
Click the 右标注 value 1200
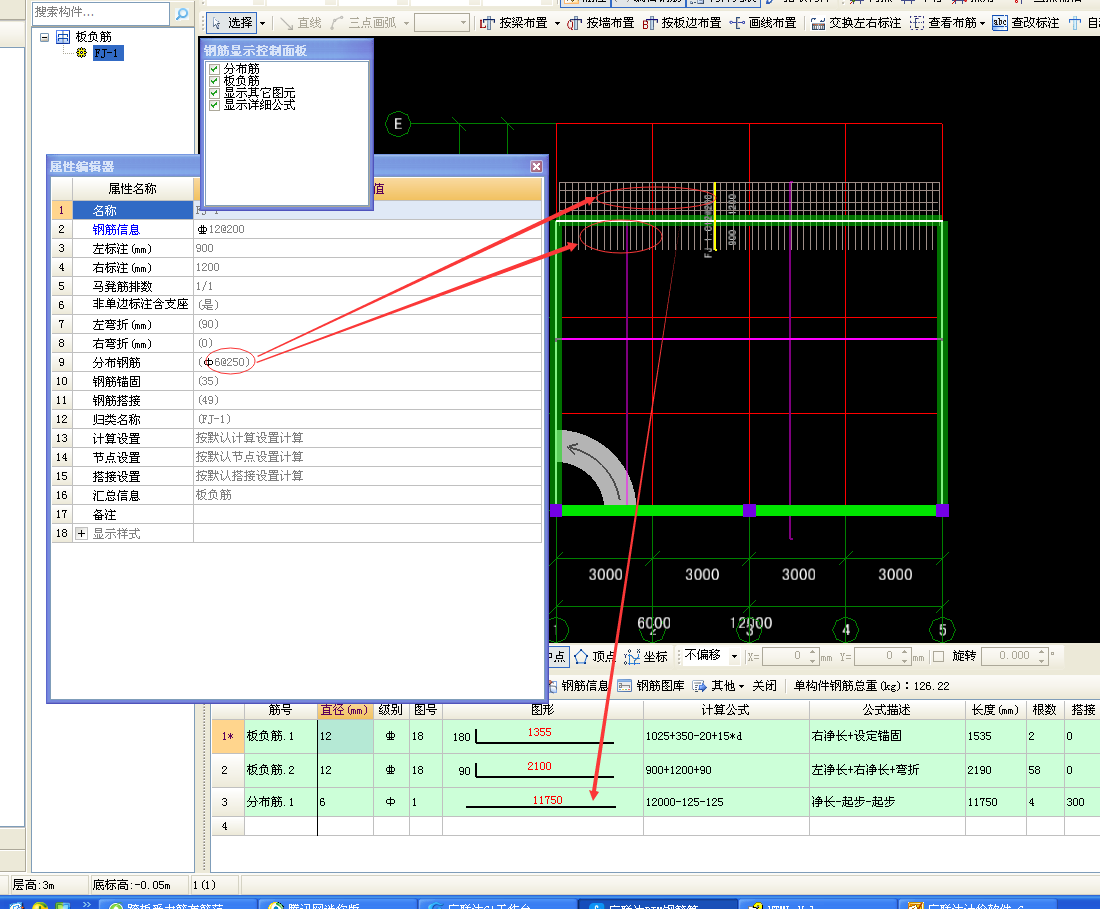pos(368,267)
